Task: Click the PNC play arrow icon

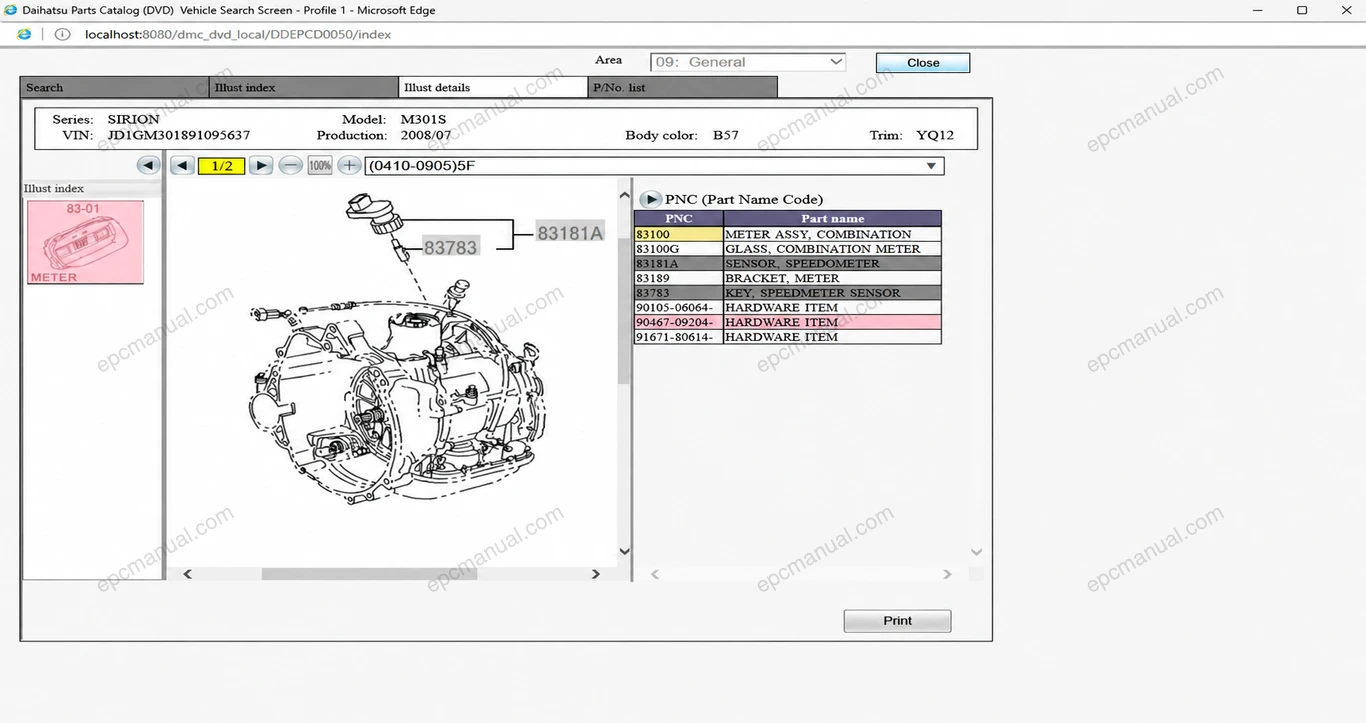Action: click(x=650, y=199)
